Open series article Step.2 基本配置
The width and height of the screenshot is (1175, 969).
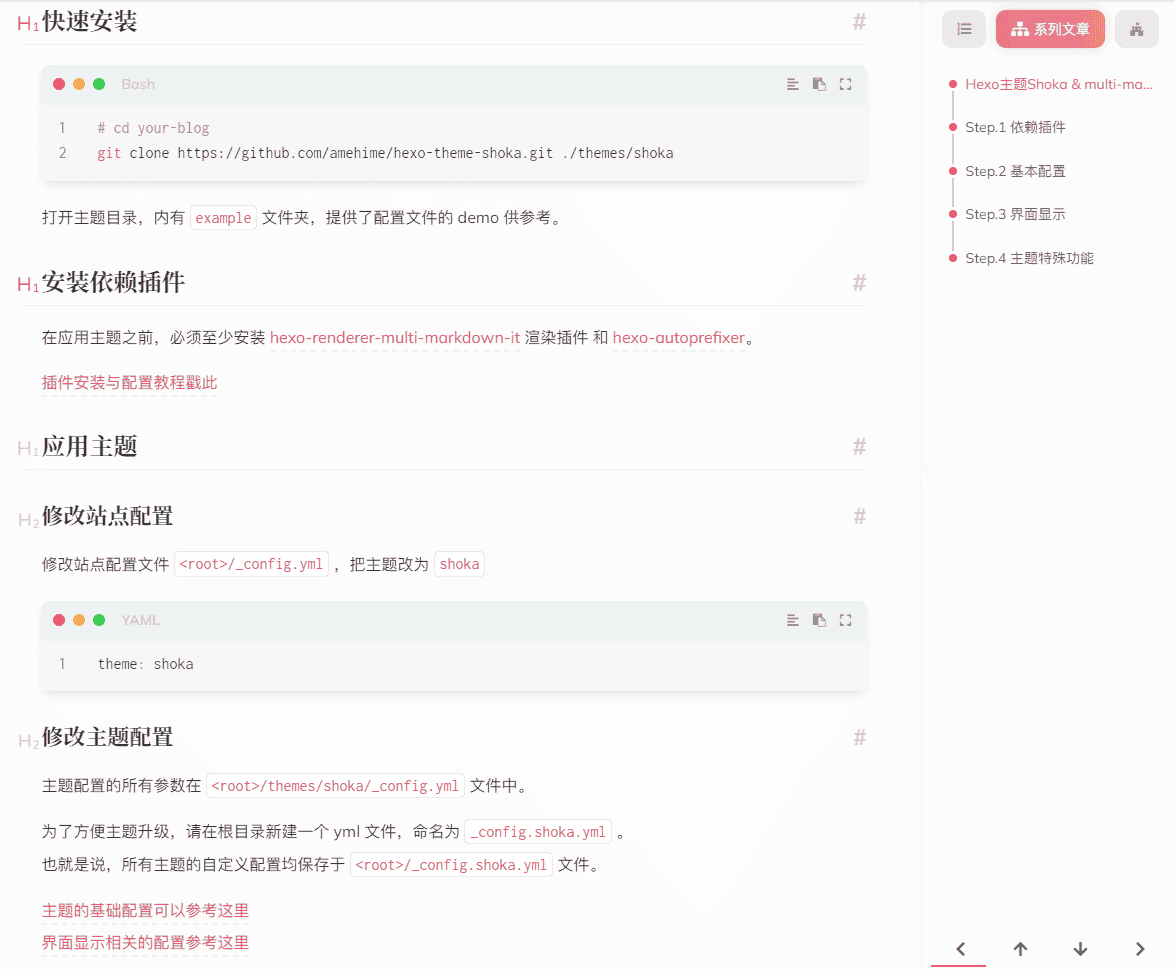1015,171
